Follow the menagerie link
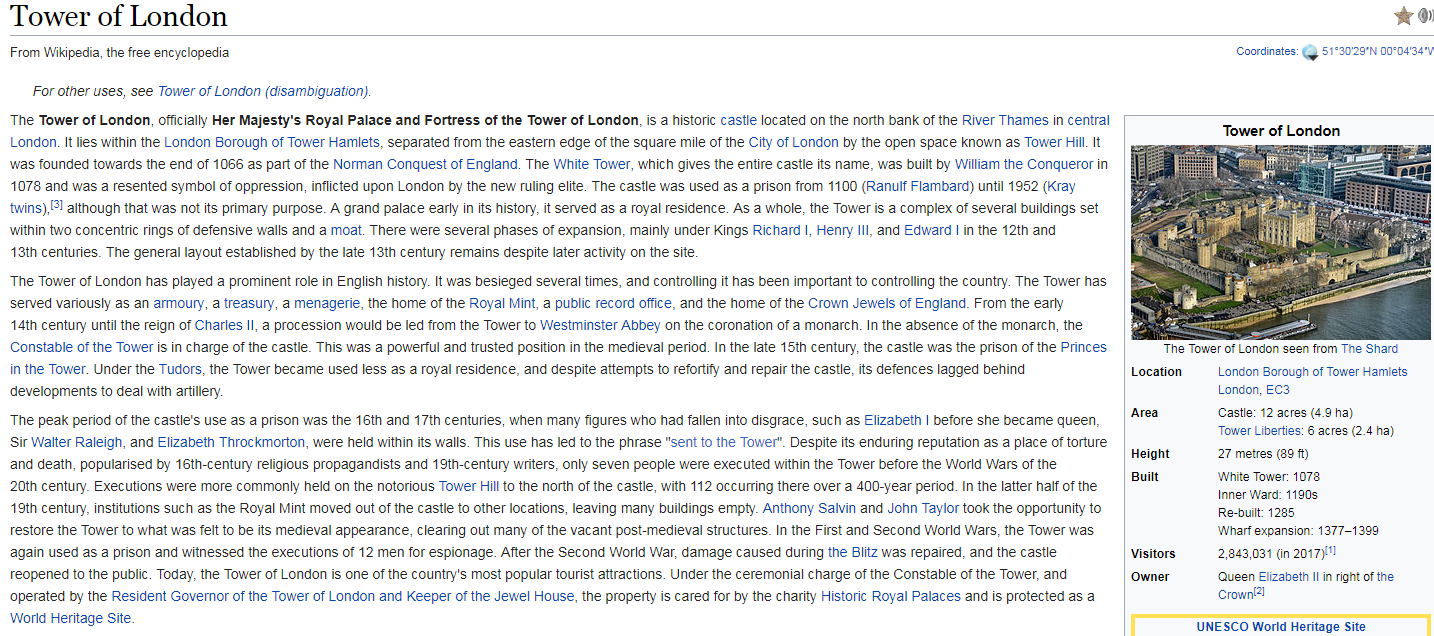The image size is (1434, 636). tap(326, 303)
